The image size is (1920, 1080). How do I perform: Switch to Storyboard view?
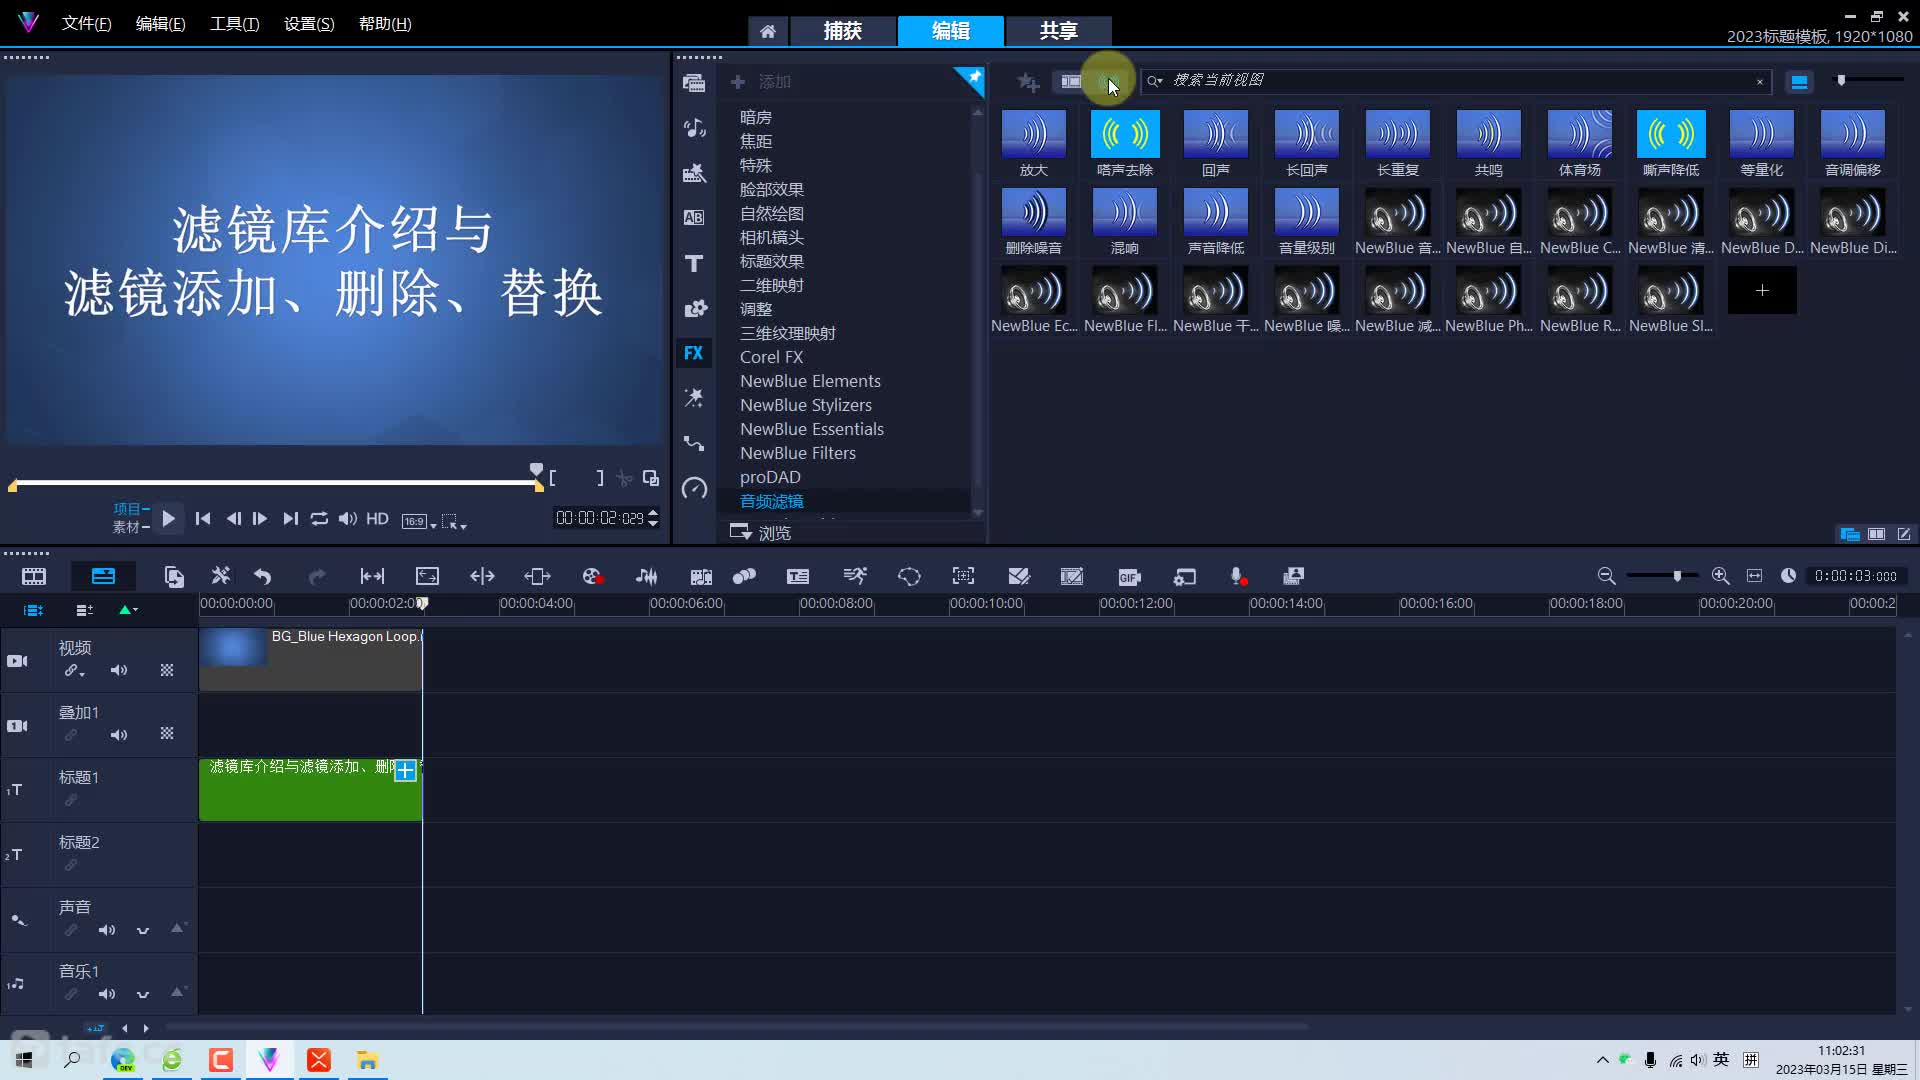pyautogui.click(x=34, y=577)
